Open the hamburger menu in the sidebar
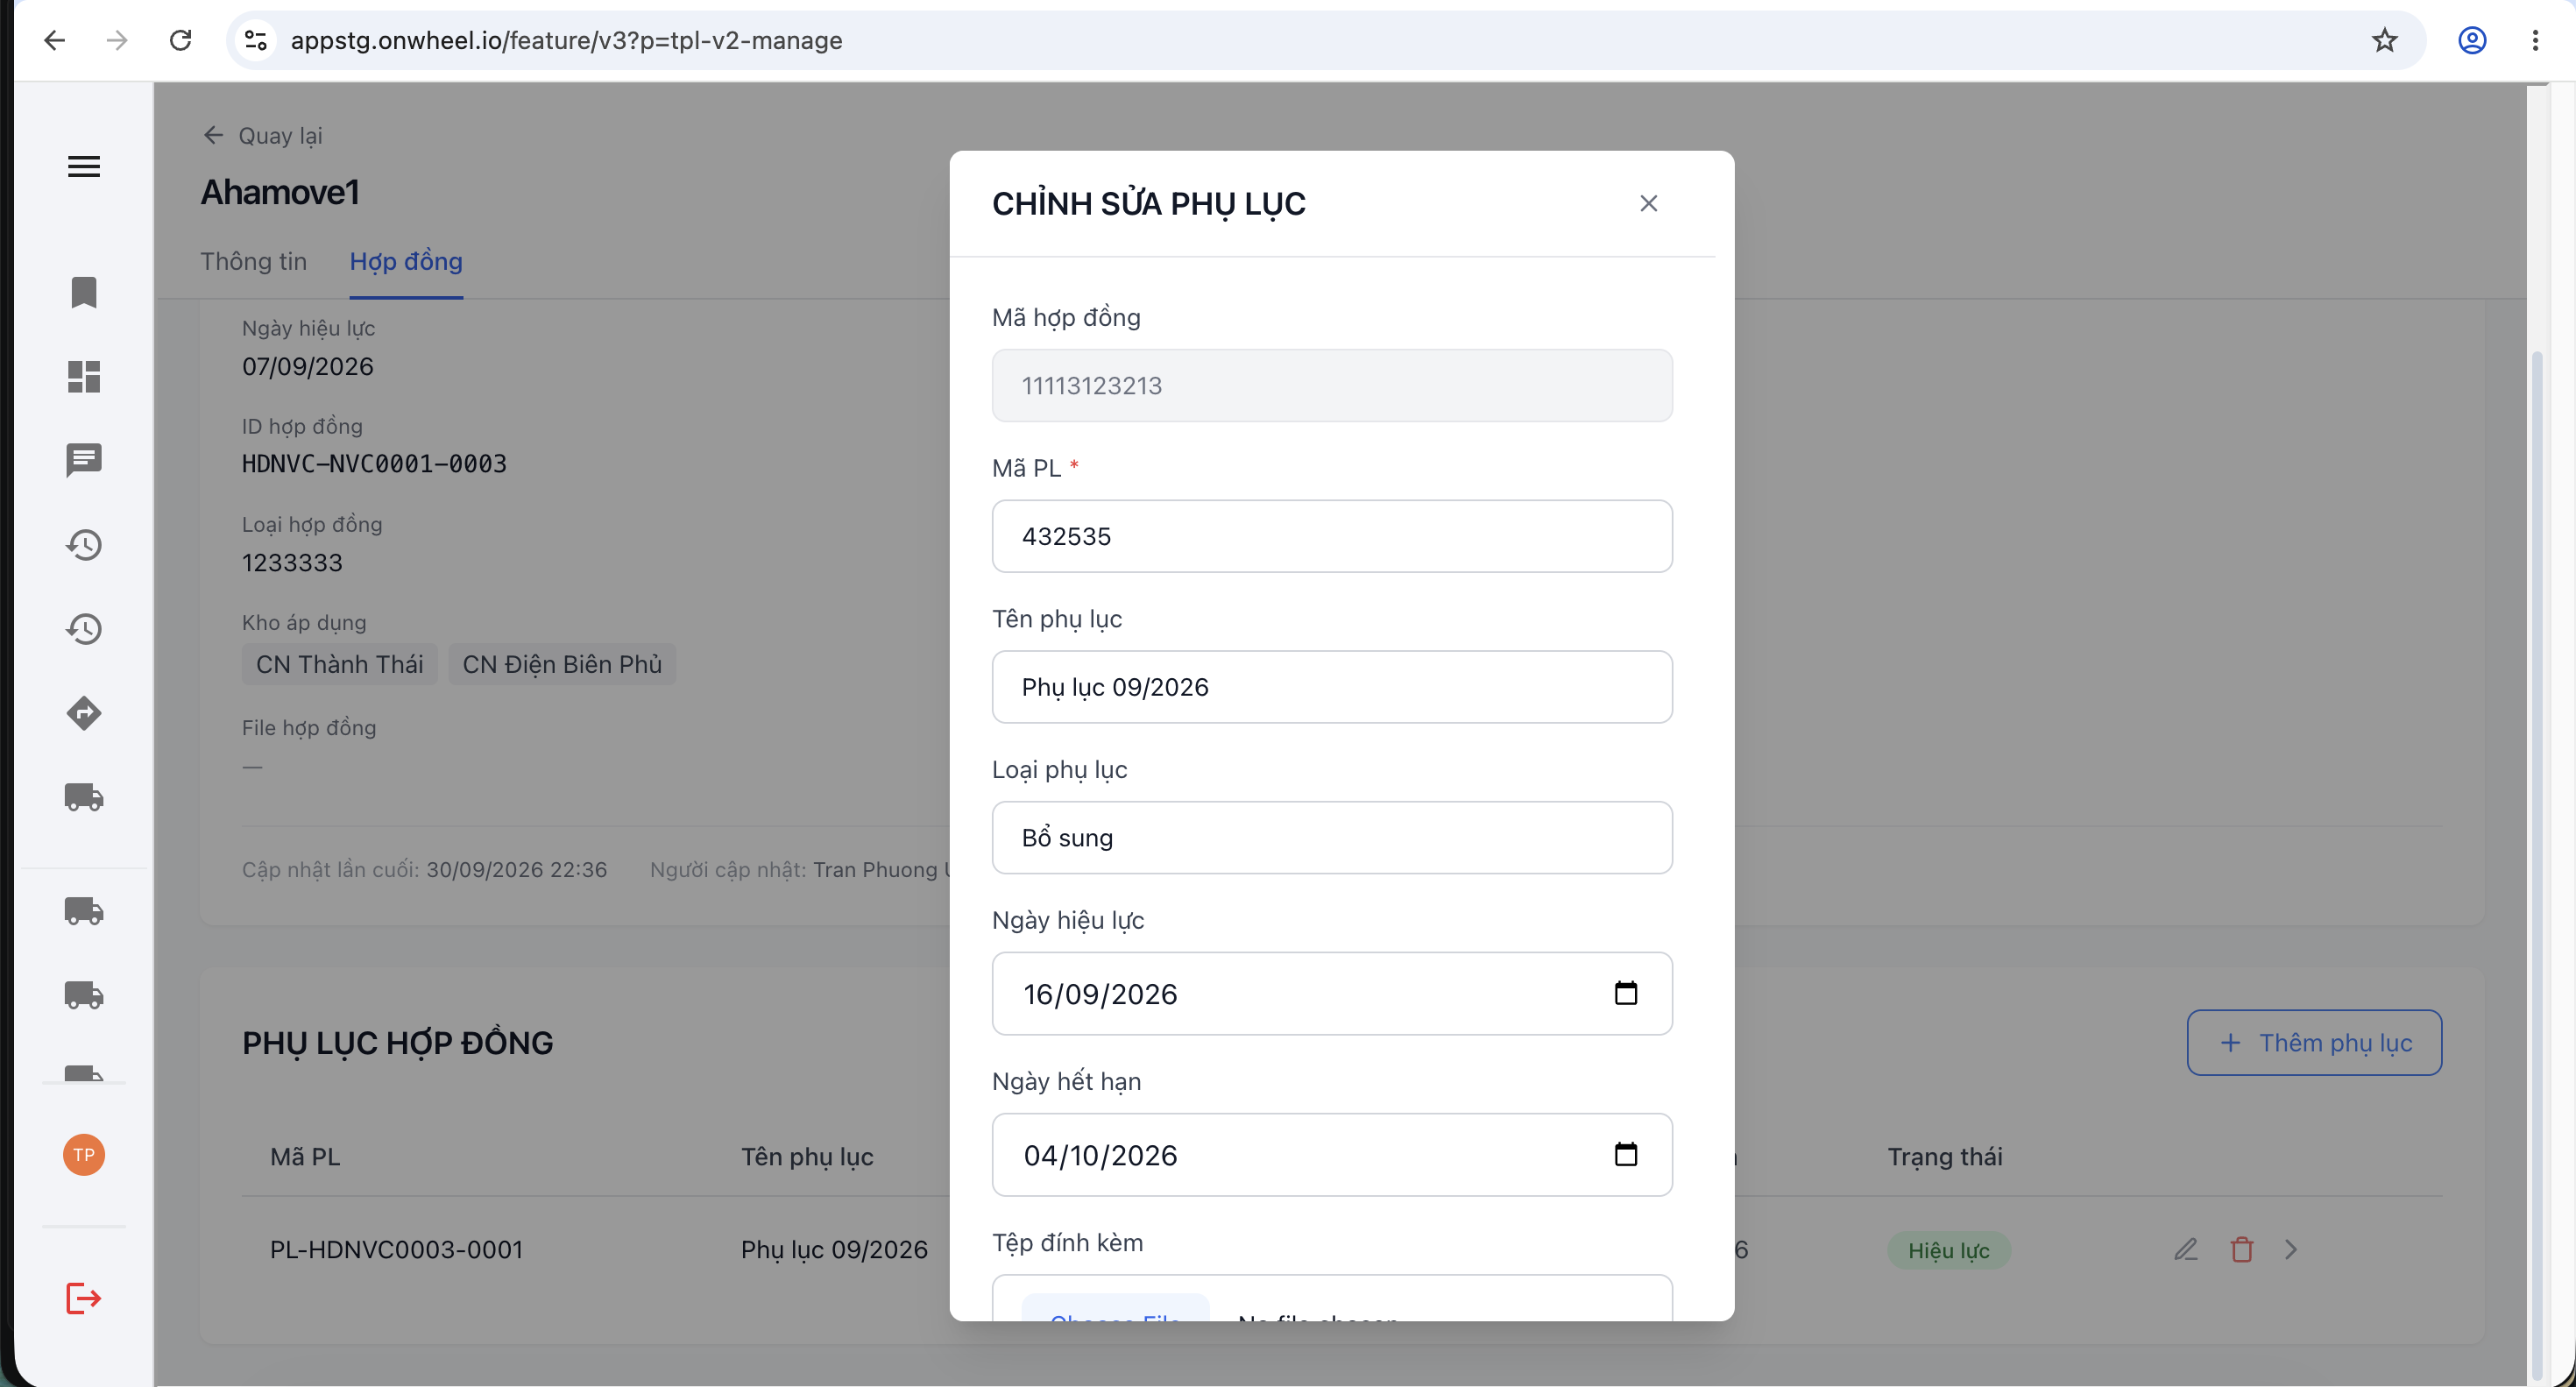Screen dimensions: 2576x1387 (84, 166)
